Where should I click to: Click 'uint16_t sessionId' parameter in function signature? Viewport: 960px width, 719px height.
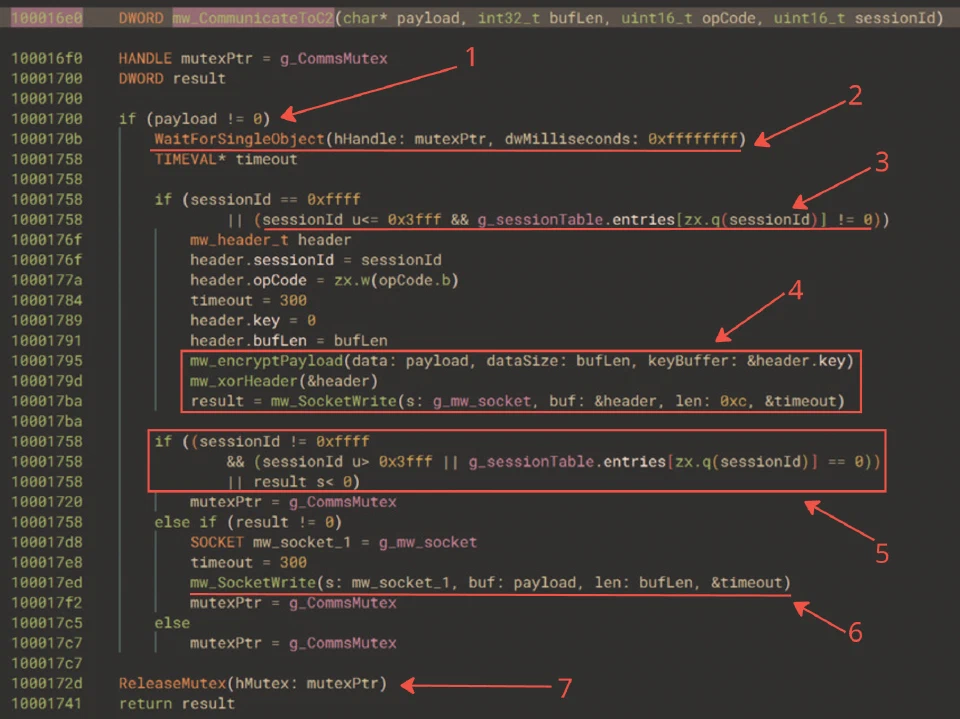coord(854,18)
